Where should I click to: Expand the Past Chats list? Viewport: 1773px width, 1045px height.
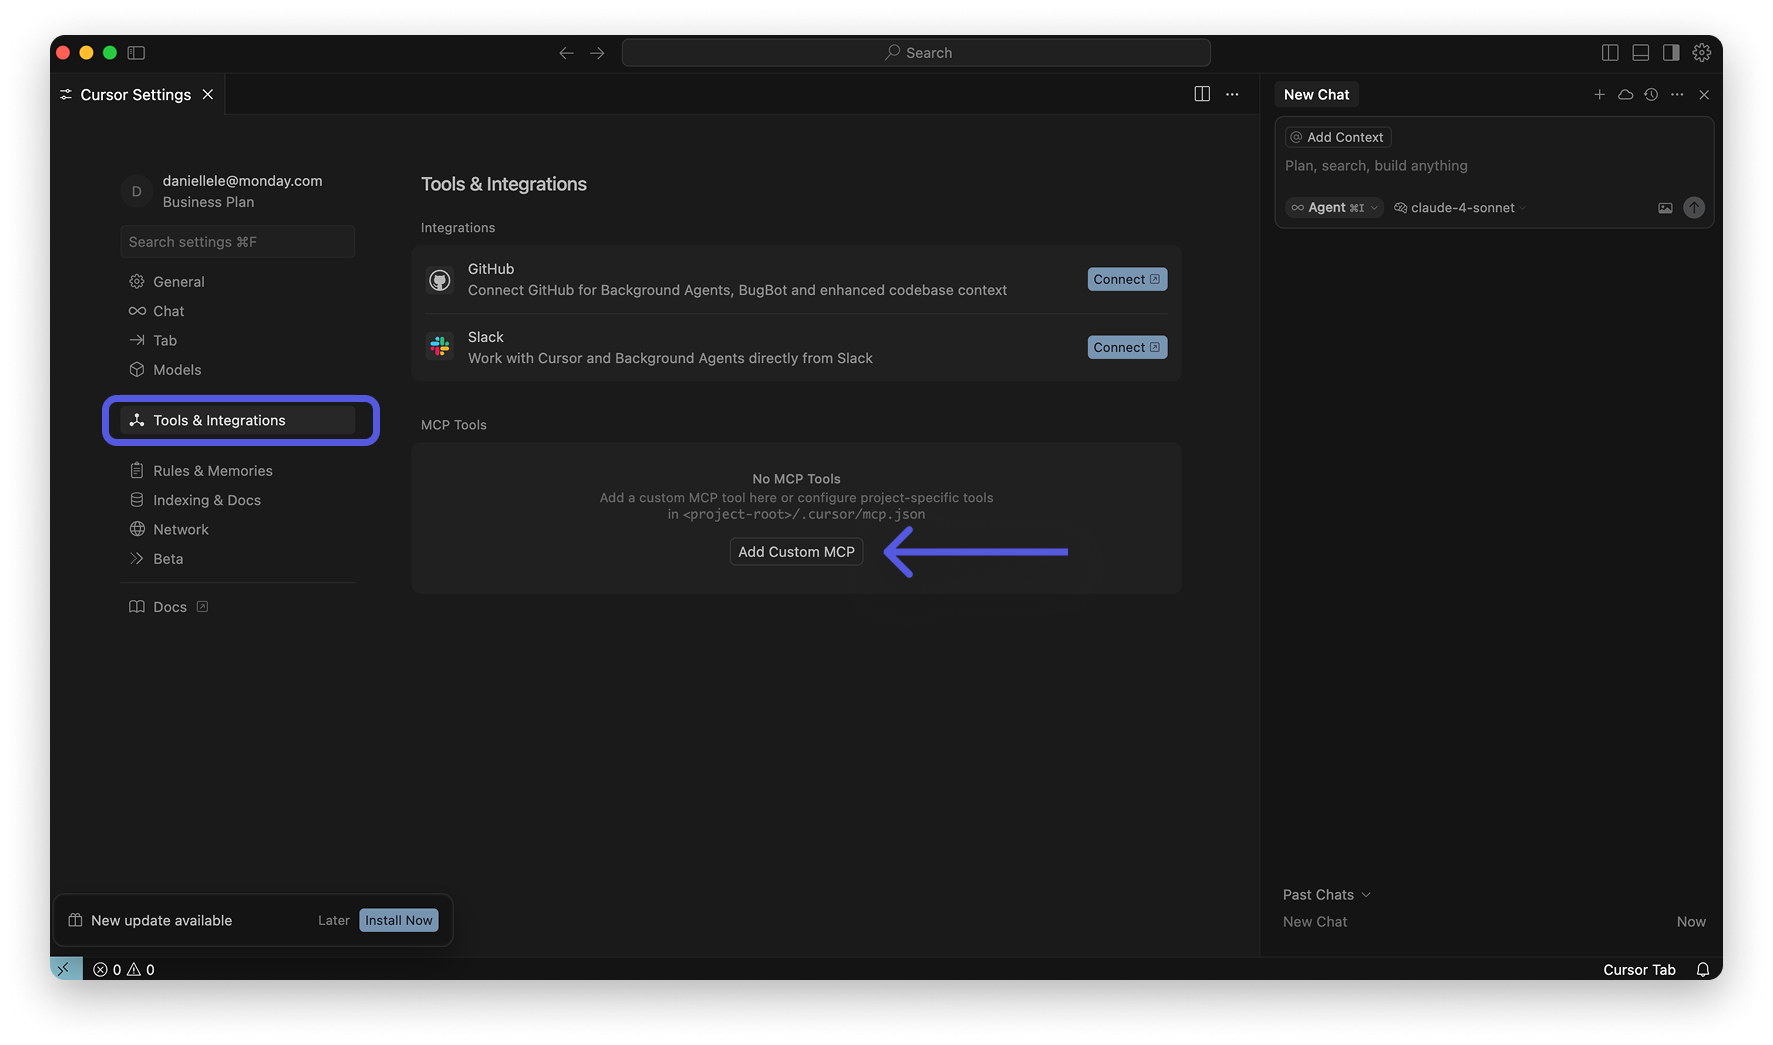1325,894
